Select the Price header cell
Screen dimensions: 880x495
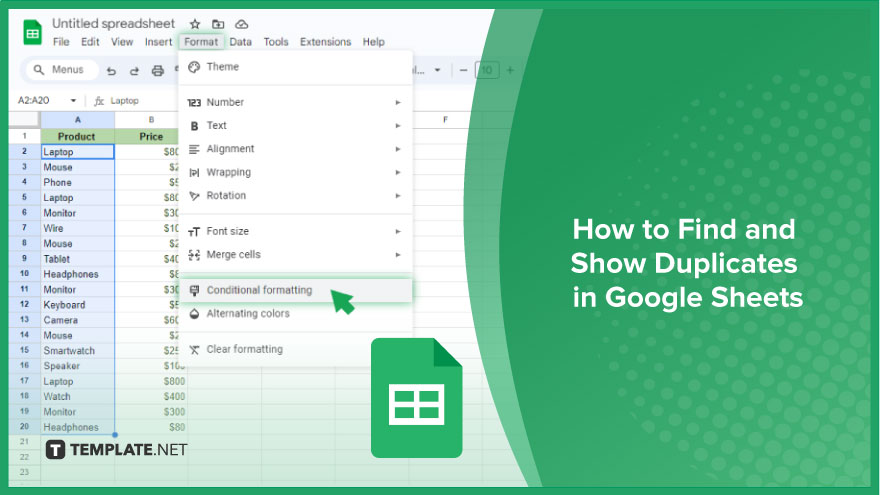[150, 136]
